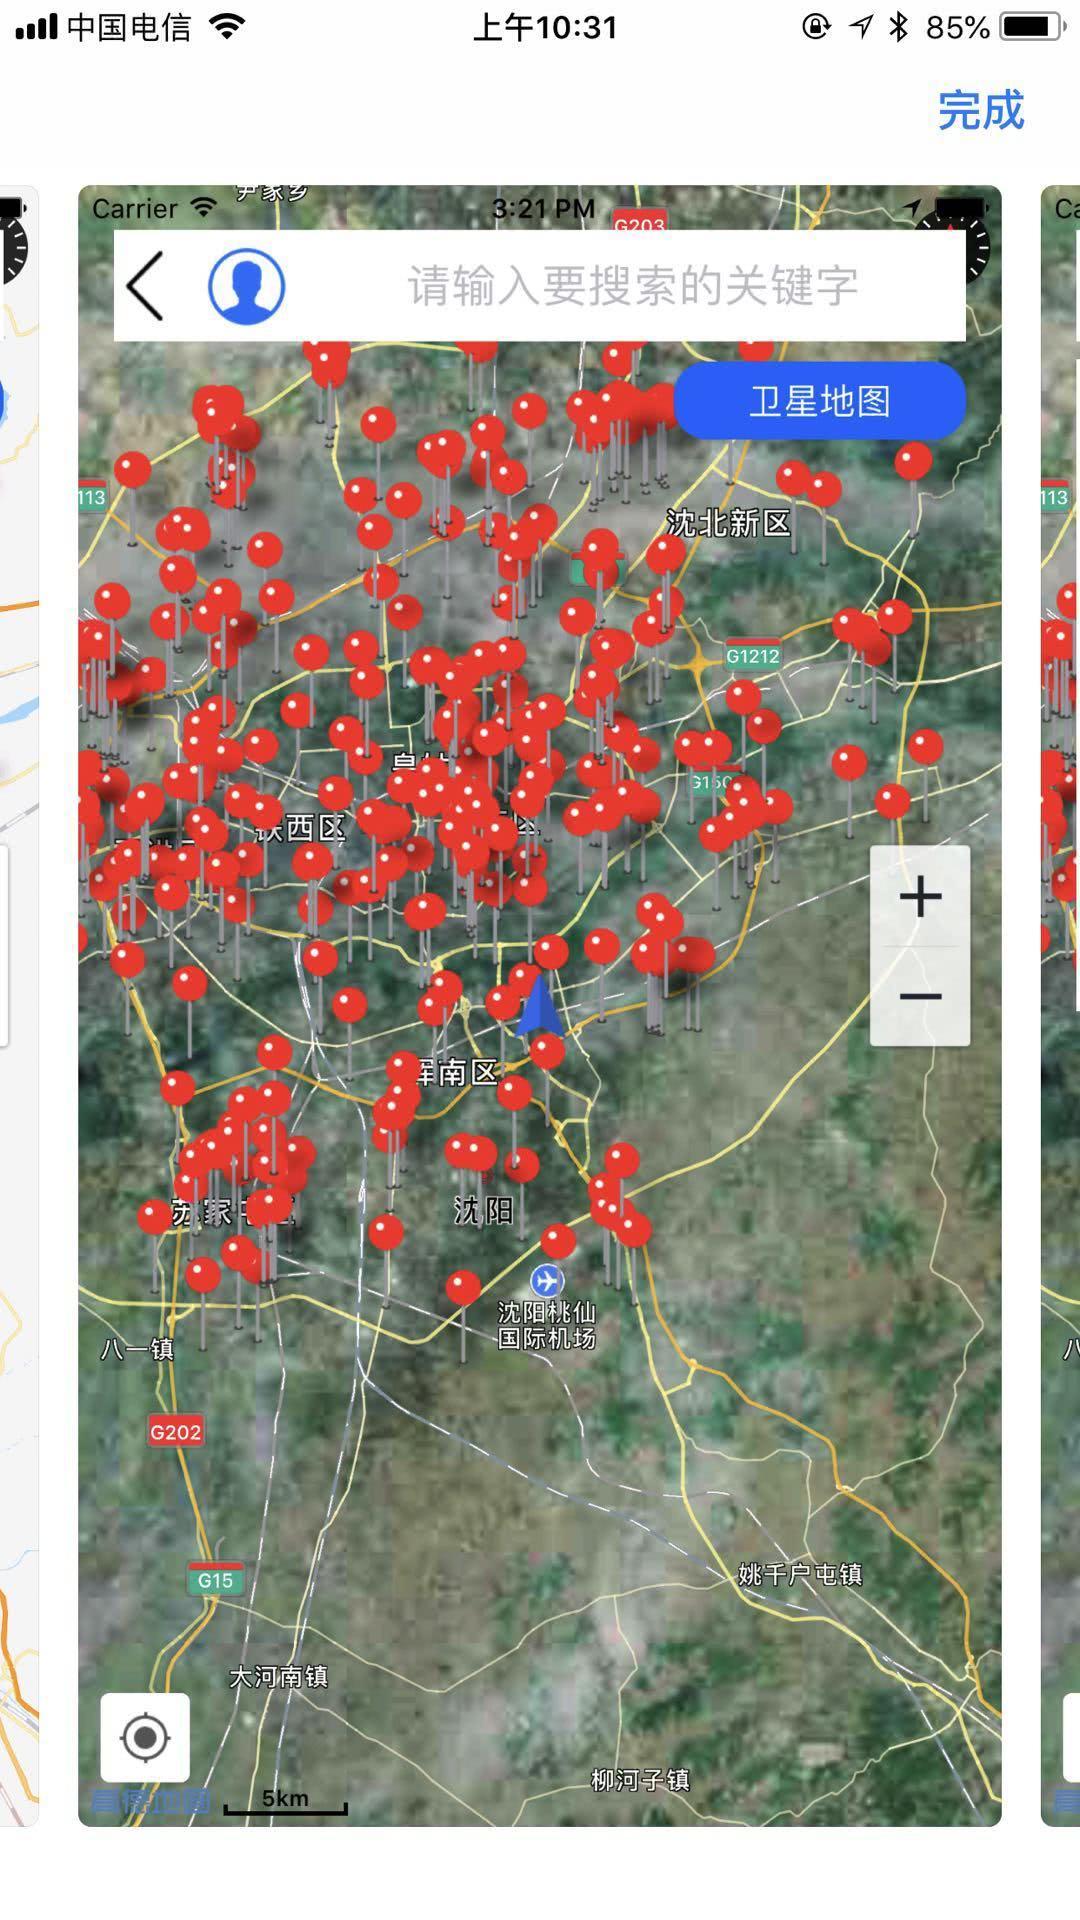Tap the G1212 highway shield
This screenshot has width=1080, height=1920.
752,655
